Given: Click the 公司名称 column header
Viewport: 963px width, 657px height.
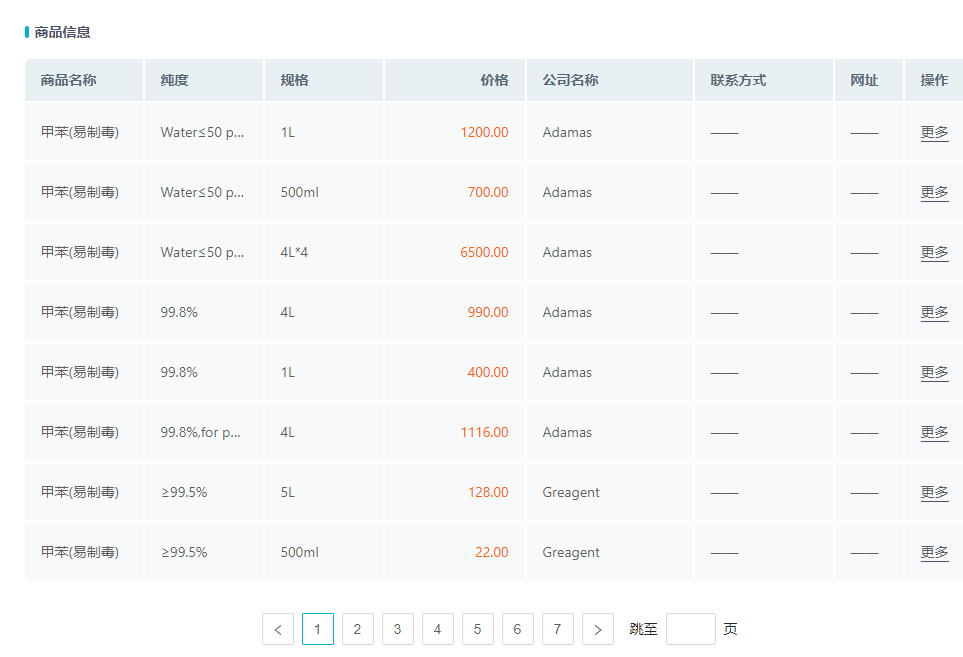Looking at the screenshot, I should (570, 80).
